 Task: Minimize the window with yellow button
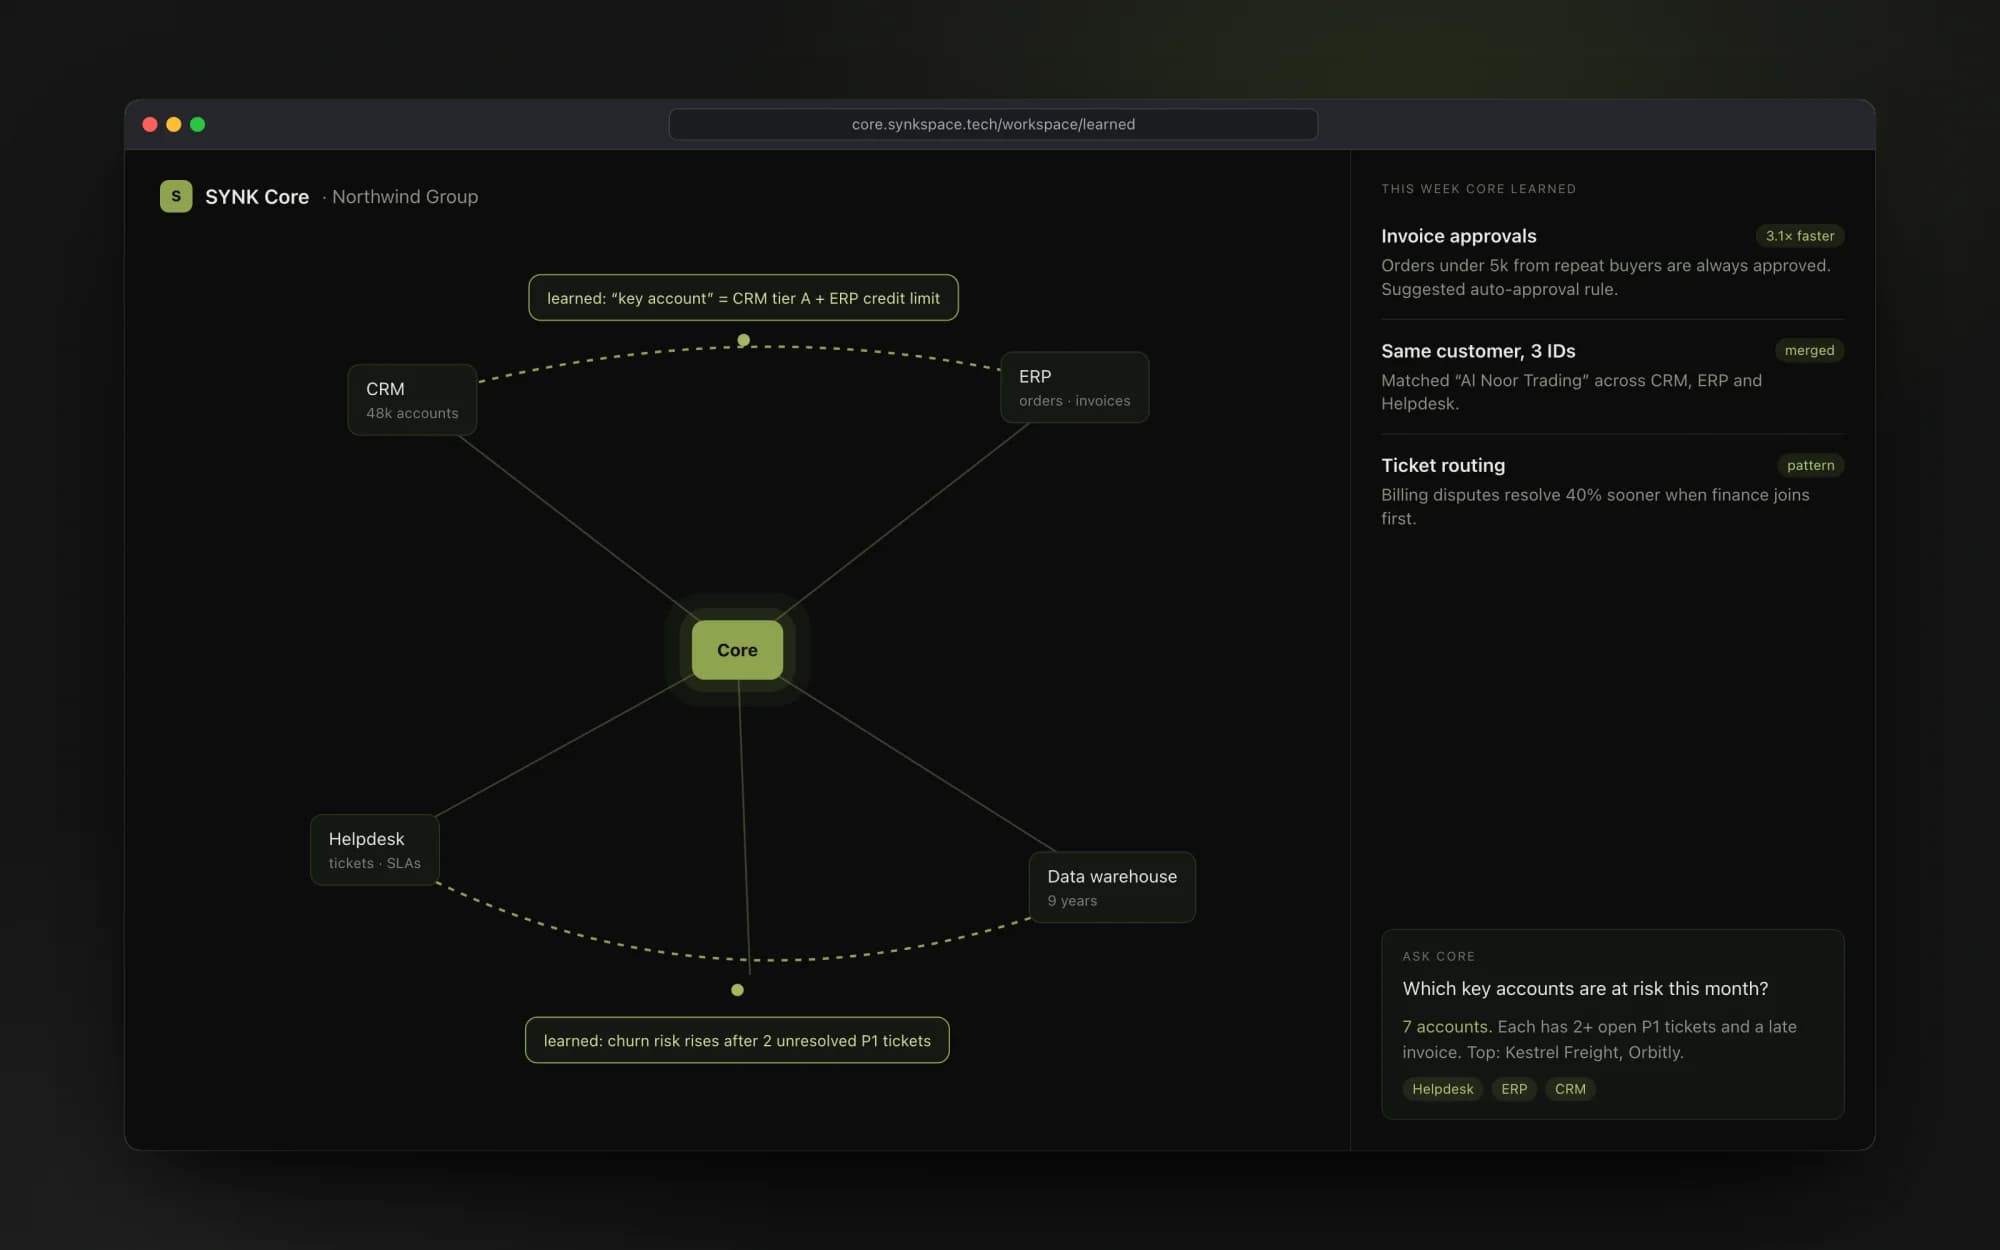click(174, 124)
